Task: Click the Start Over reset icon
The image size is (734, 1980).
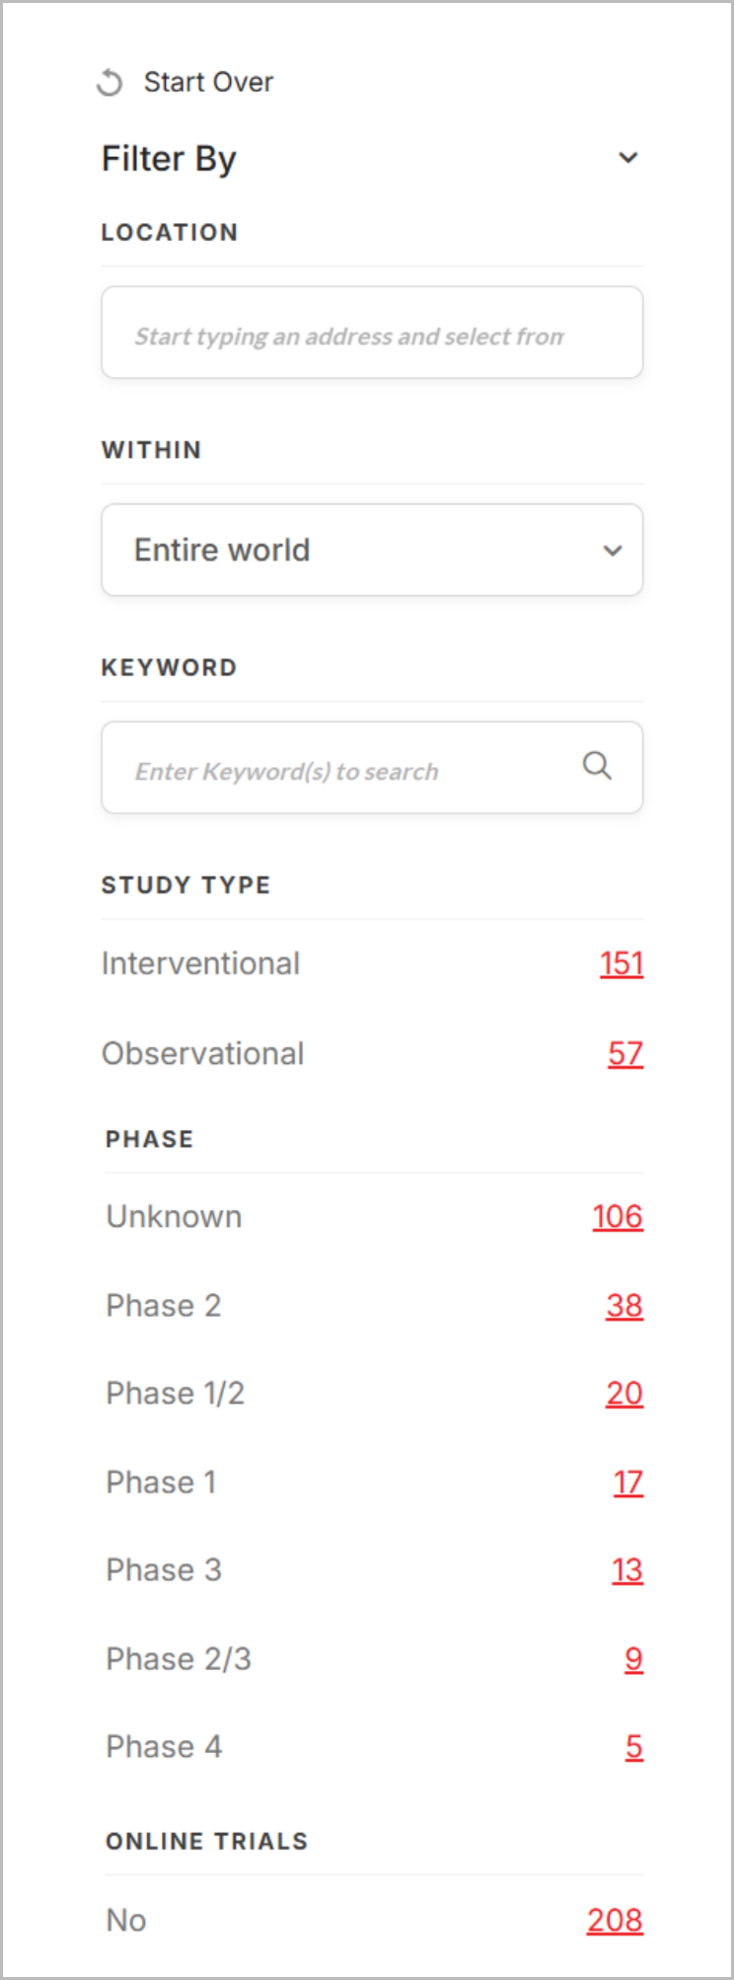Action: (x=109, y=83)
